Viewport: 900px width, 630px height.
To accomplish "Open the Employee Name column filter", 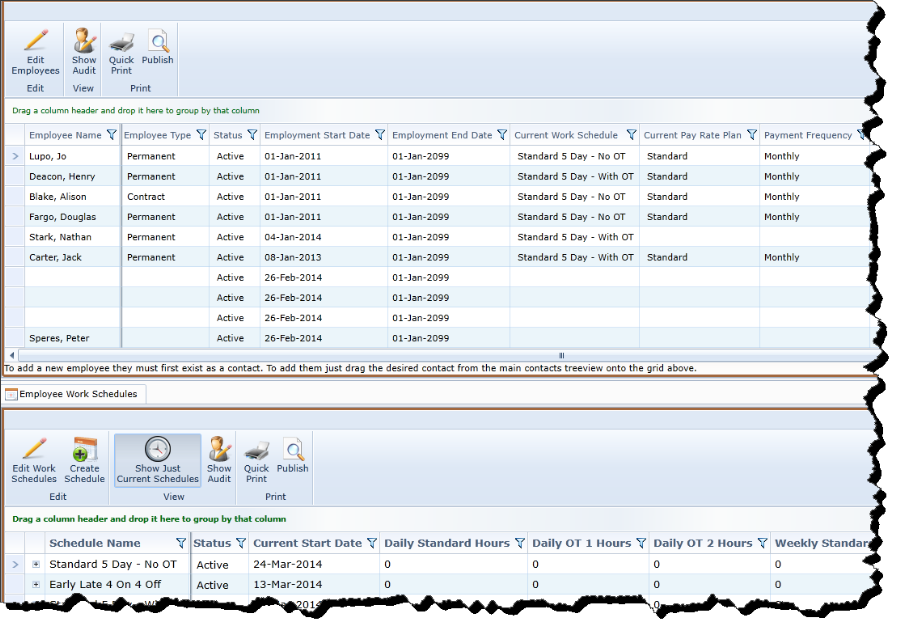I will point(112,135).
